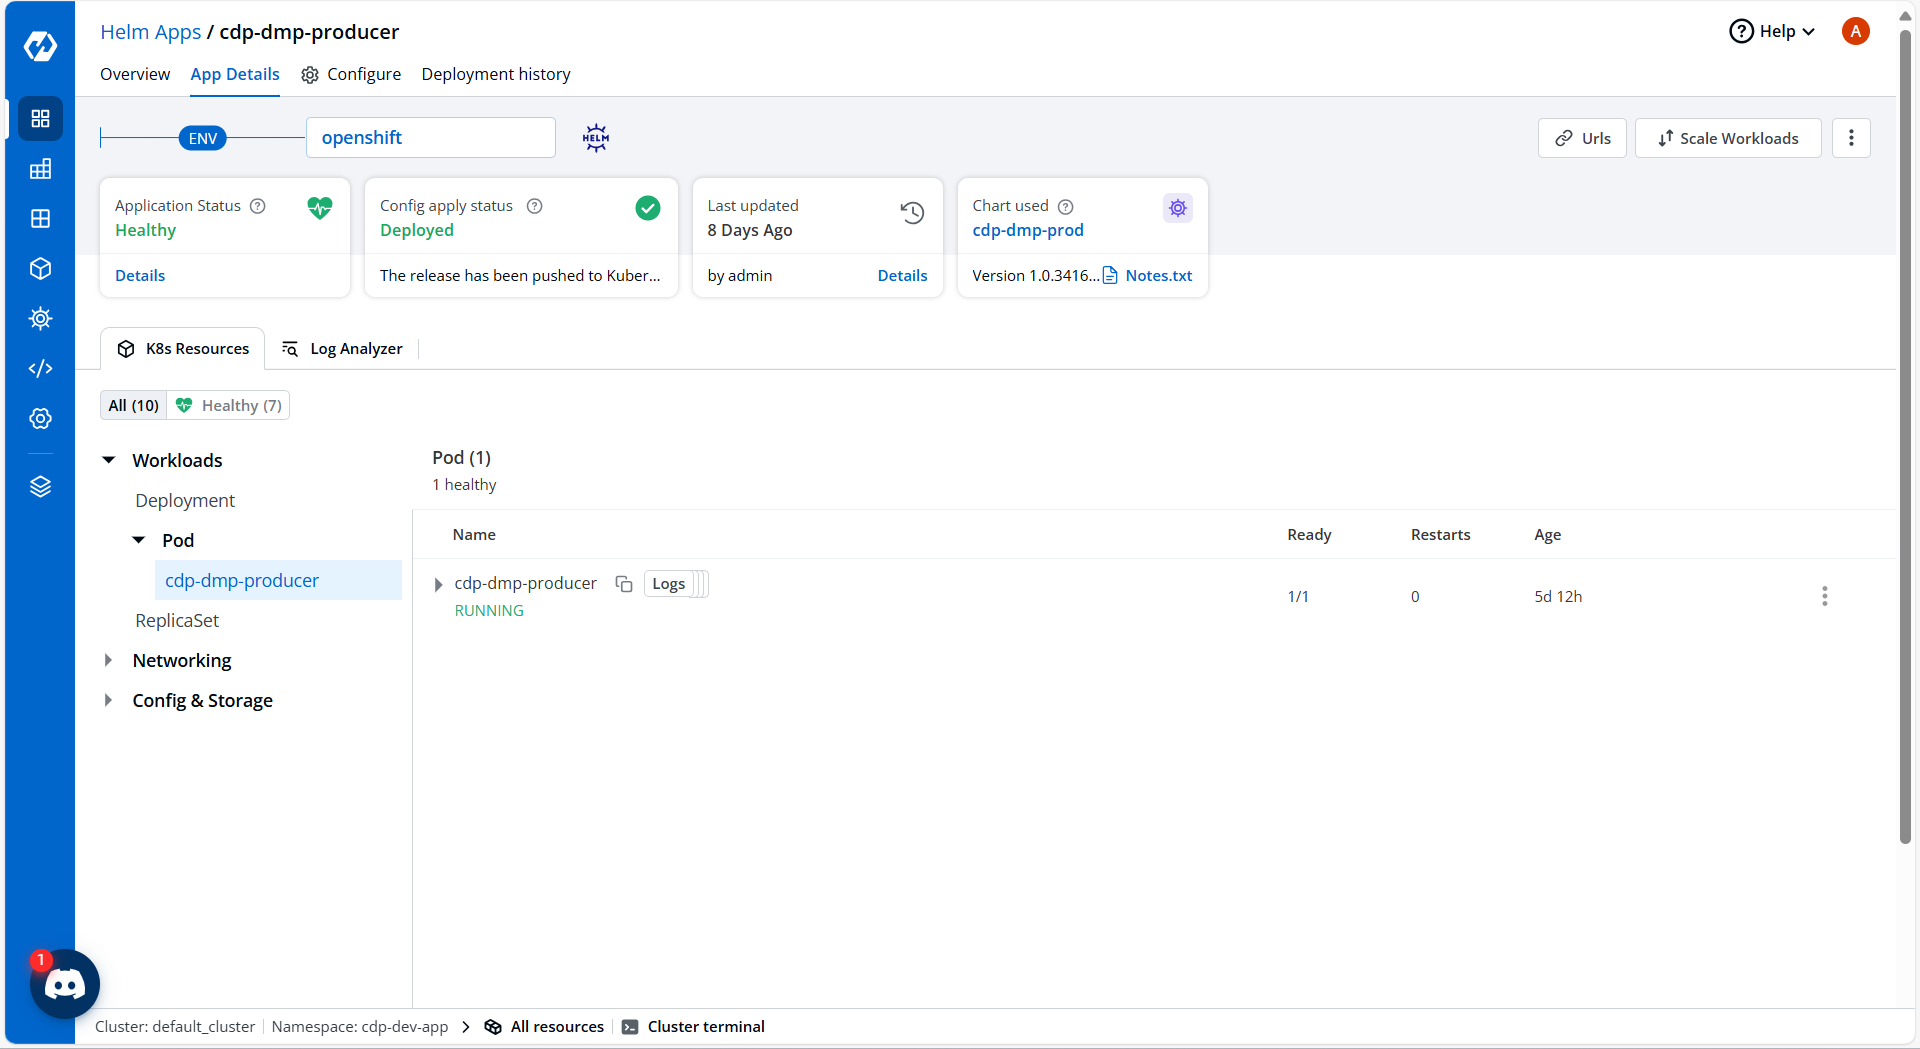Expand the Config & Storage section
The width and height of the screenshot is (1920, 1049).
[x=108, y=700]
